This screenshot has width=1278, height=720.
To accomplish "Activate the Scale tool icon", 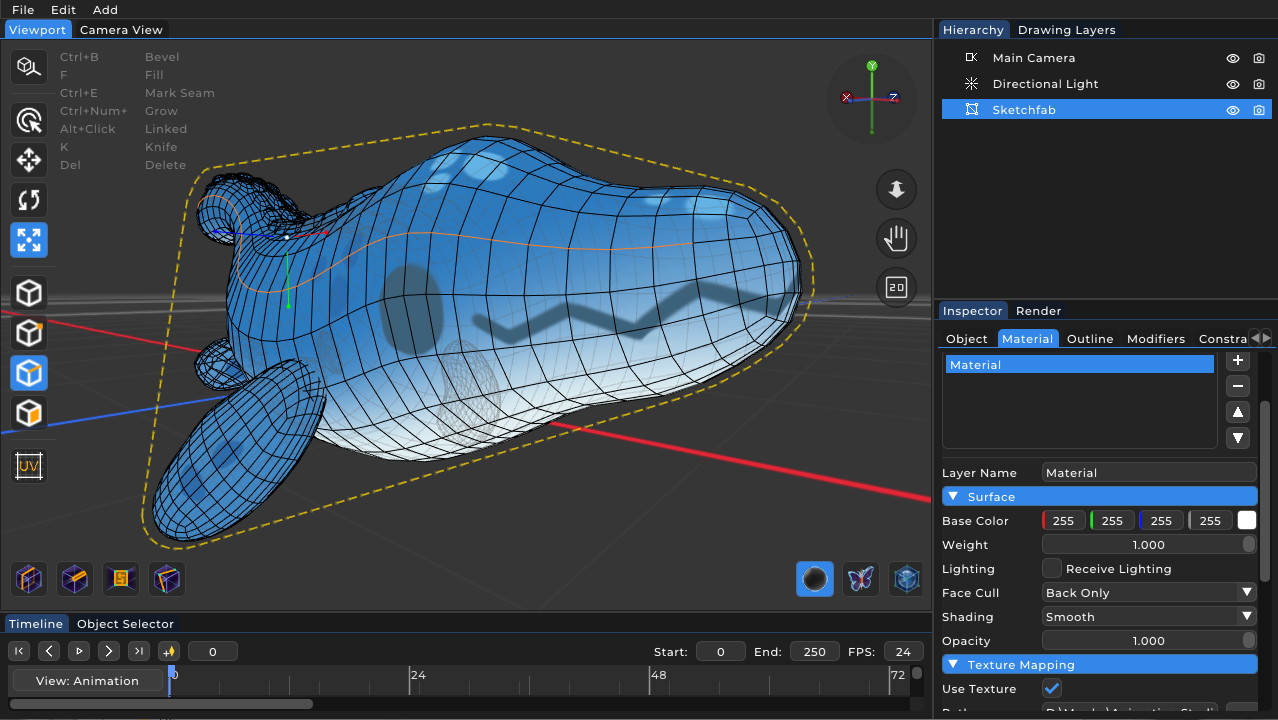I will click(29, 240).
